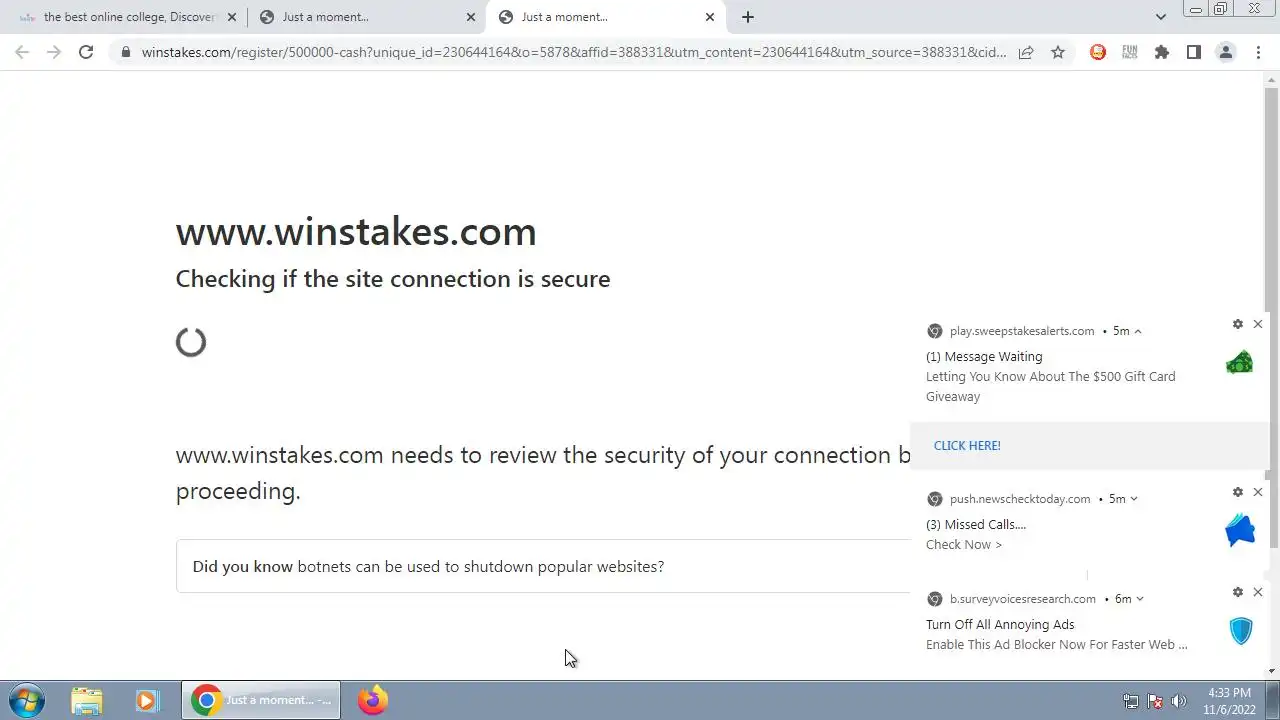This screenshot has width=1280, height=720.
Task: Open the red round extension icon
Action: [1098, 52]
